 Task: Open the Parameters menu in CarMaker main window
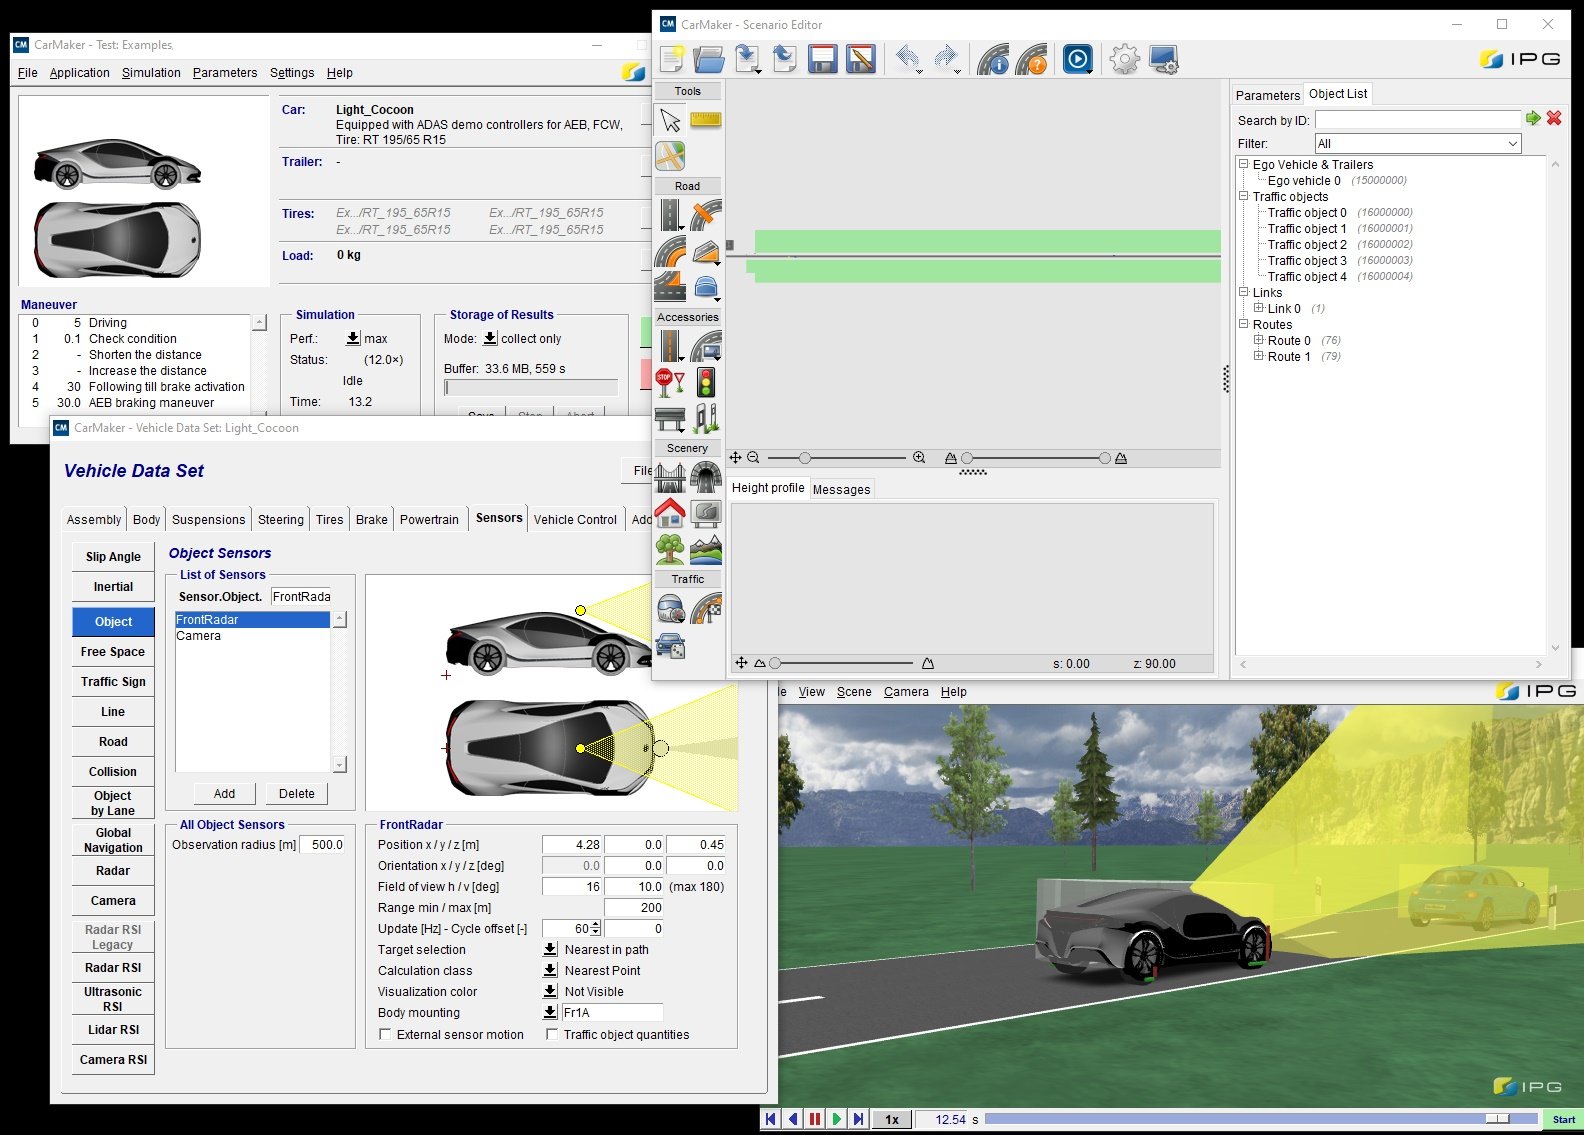tap(225, 73)
